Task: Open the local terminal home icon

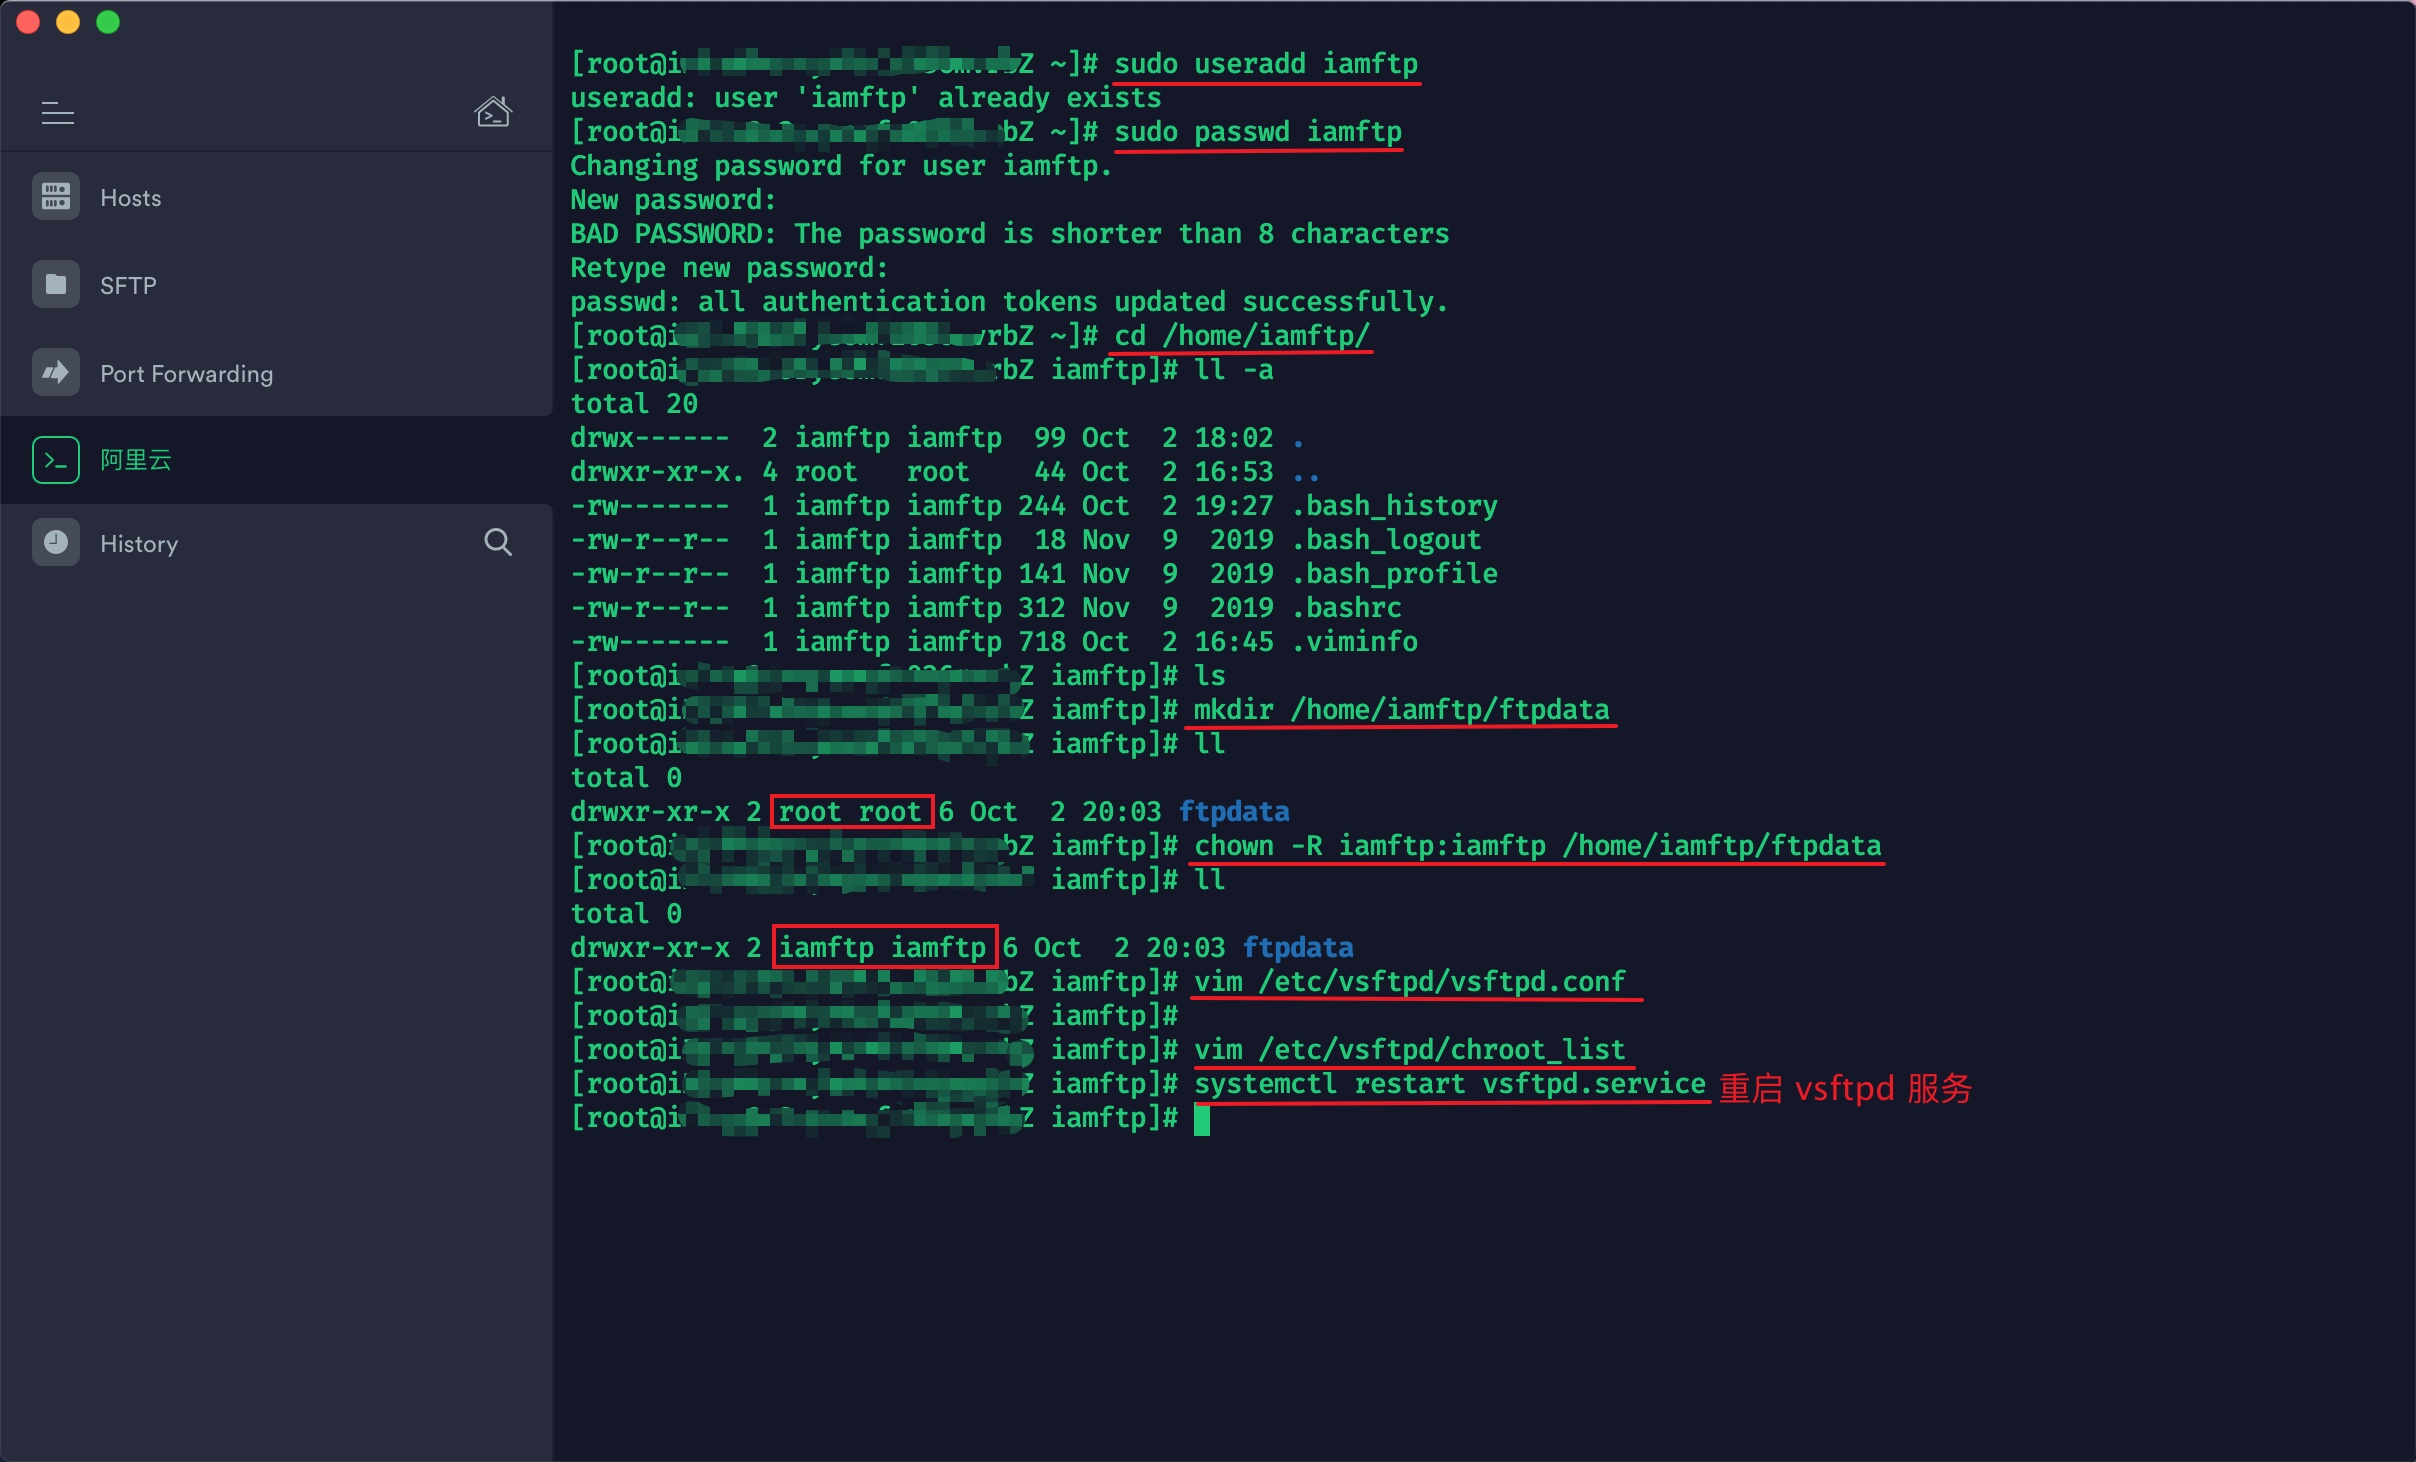Action: 493,112
